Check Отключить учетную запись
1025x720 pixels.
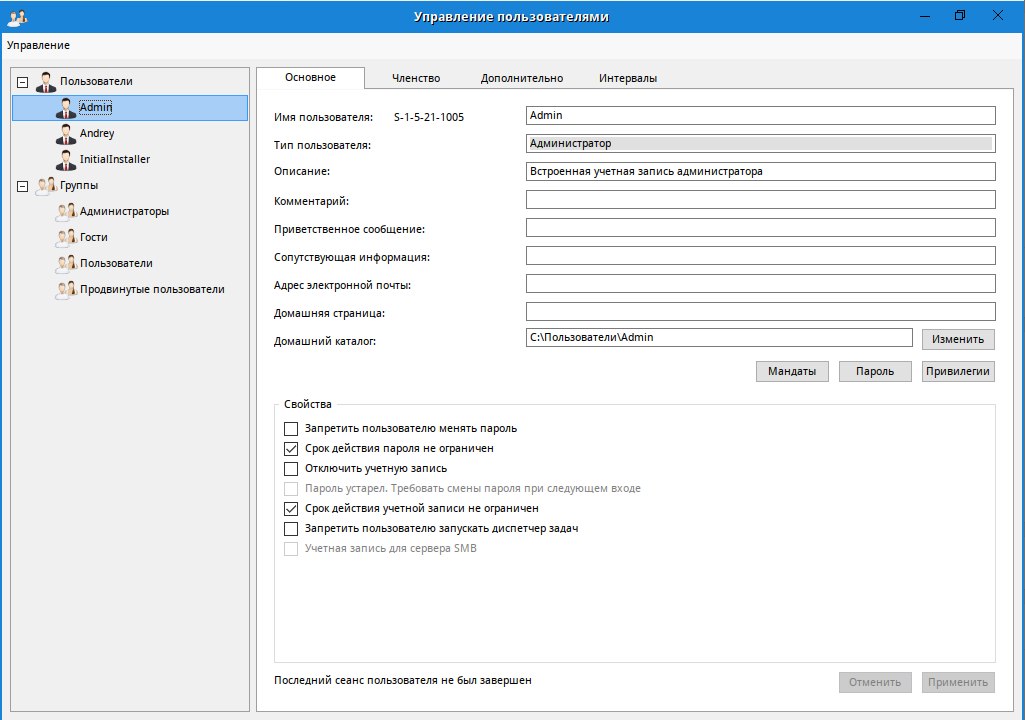click(291, 469)
